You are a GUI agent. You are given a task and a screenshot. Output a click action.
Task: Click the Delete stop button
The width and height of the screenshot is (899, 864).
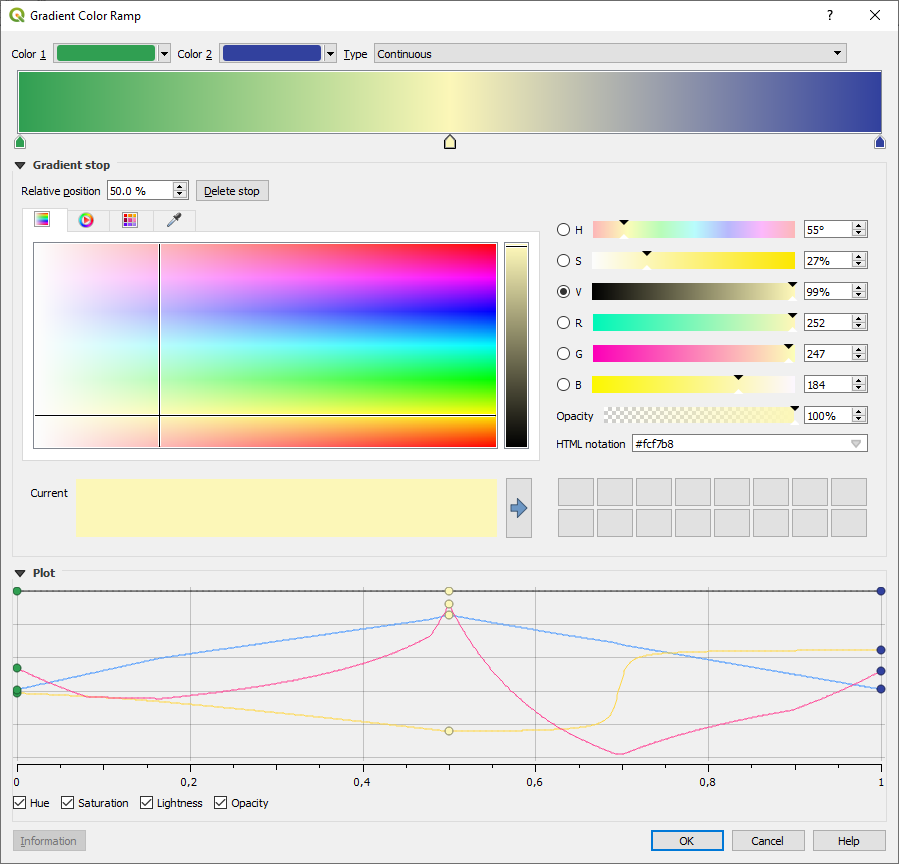232,191
